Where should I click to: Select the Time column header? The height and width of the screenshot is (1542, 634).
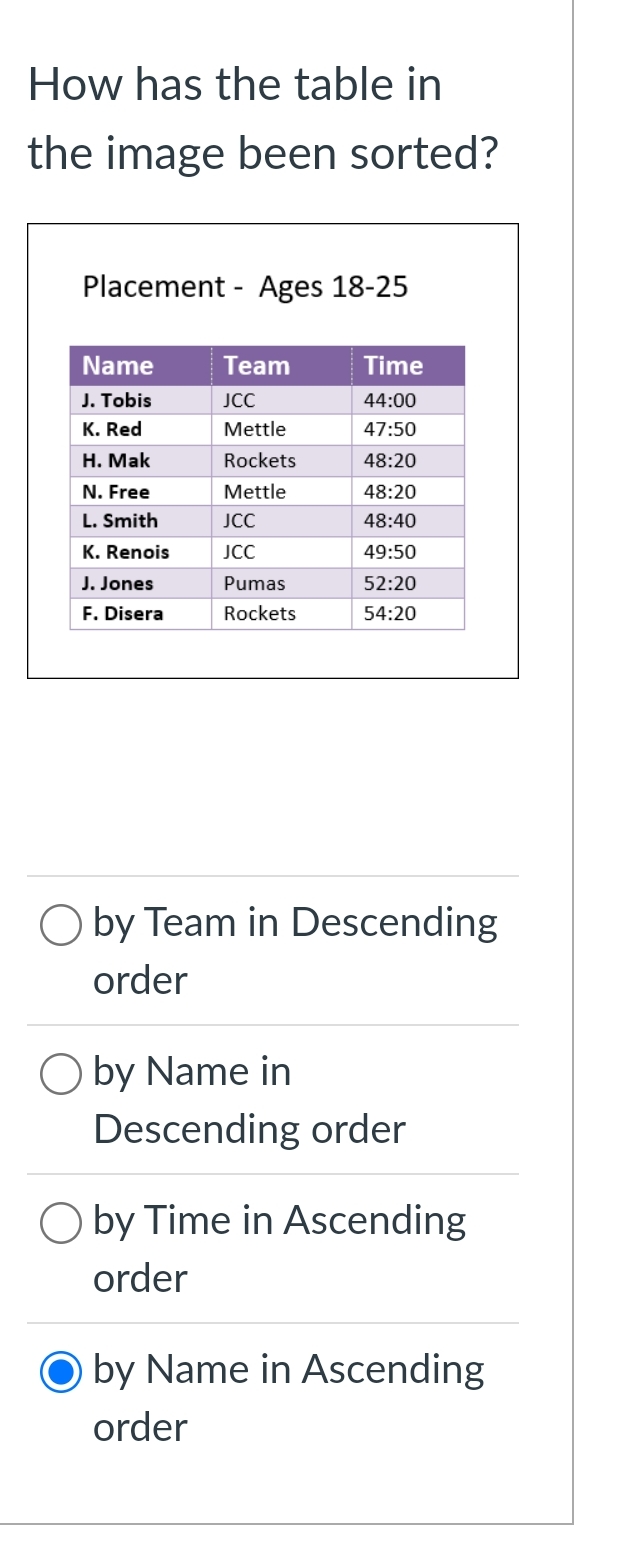click(394, 366)
